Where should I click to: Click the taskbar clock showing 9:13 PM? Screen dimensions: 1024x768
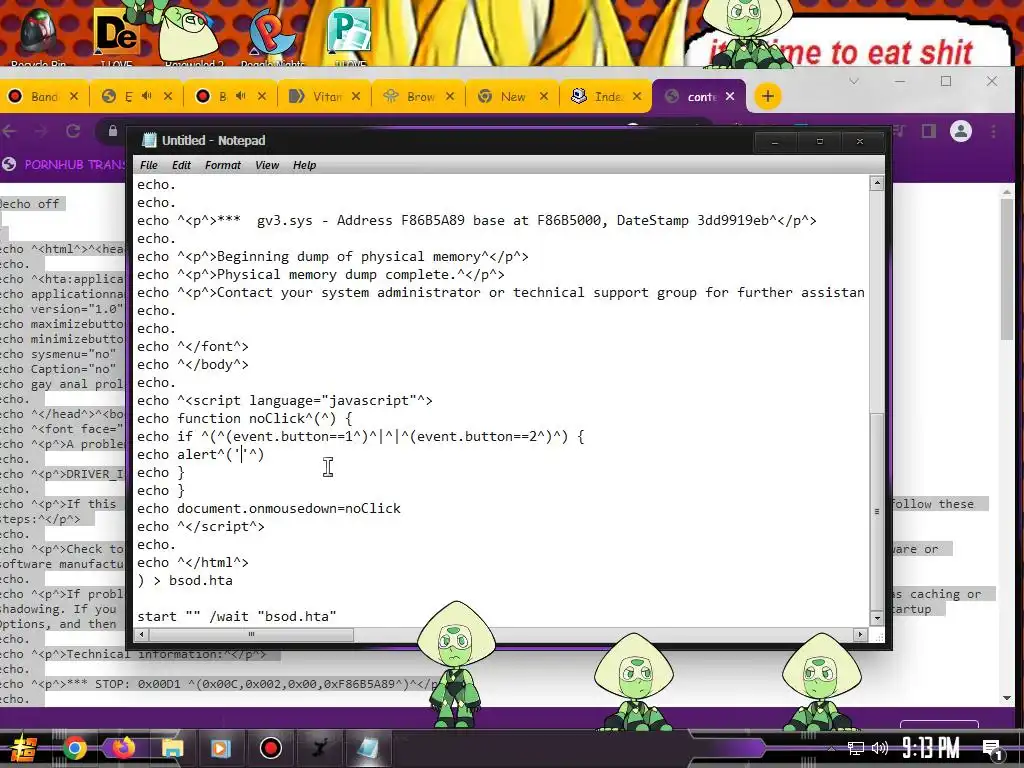pyautogui.click(x=931, y=748)
